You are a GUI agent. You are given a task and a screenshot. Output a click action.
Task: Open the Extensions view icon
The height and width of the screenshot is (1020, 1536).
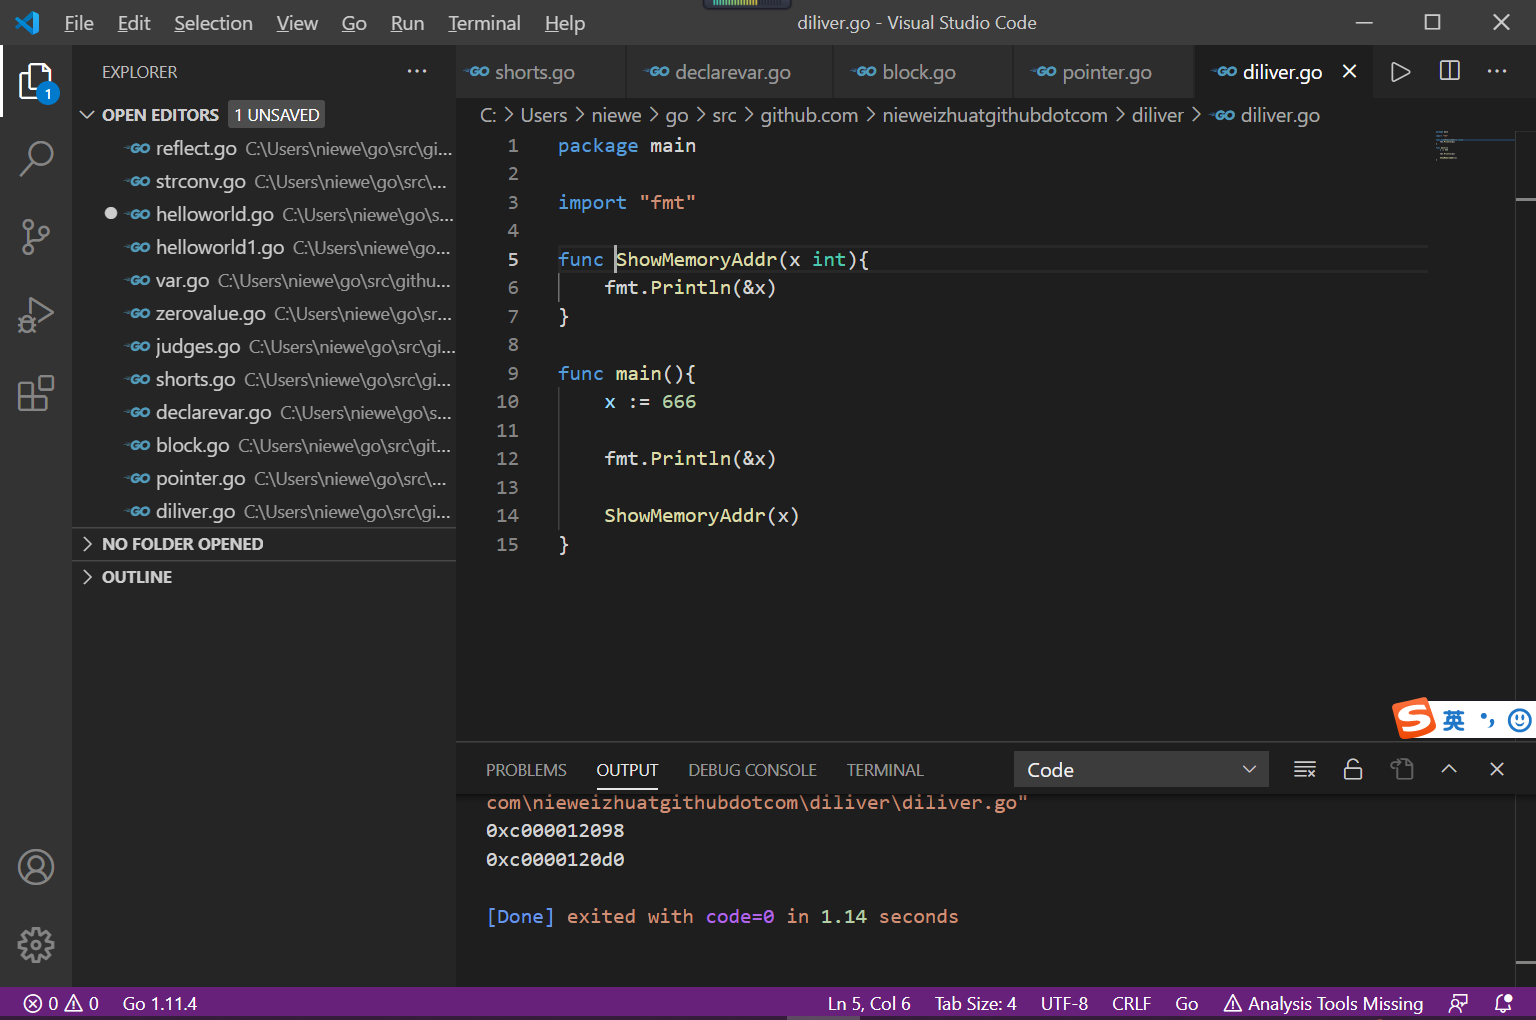tap(36, 393)
